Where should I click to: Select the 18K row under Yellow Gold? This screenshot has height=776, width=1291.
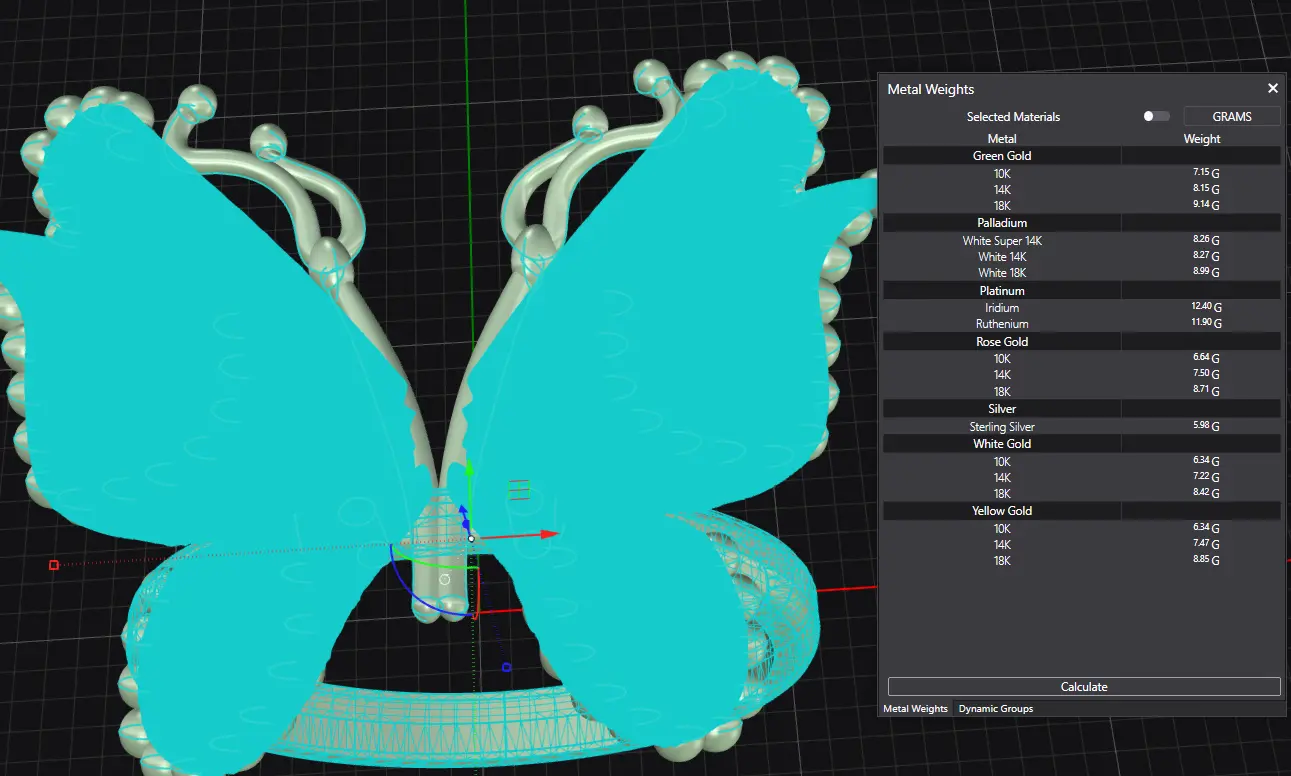(1082, 561)
